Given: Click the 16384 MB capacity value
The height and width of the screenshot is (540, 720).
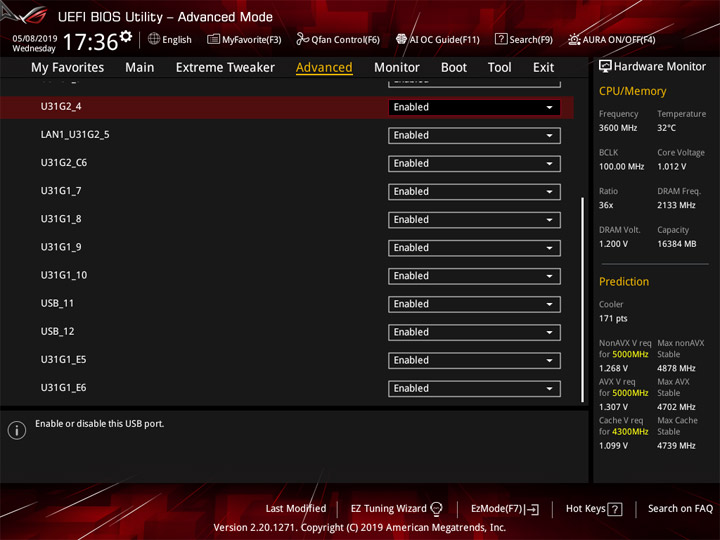Looking at the screenshot, I should tap(676, 244).
